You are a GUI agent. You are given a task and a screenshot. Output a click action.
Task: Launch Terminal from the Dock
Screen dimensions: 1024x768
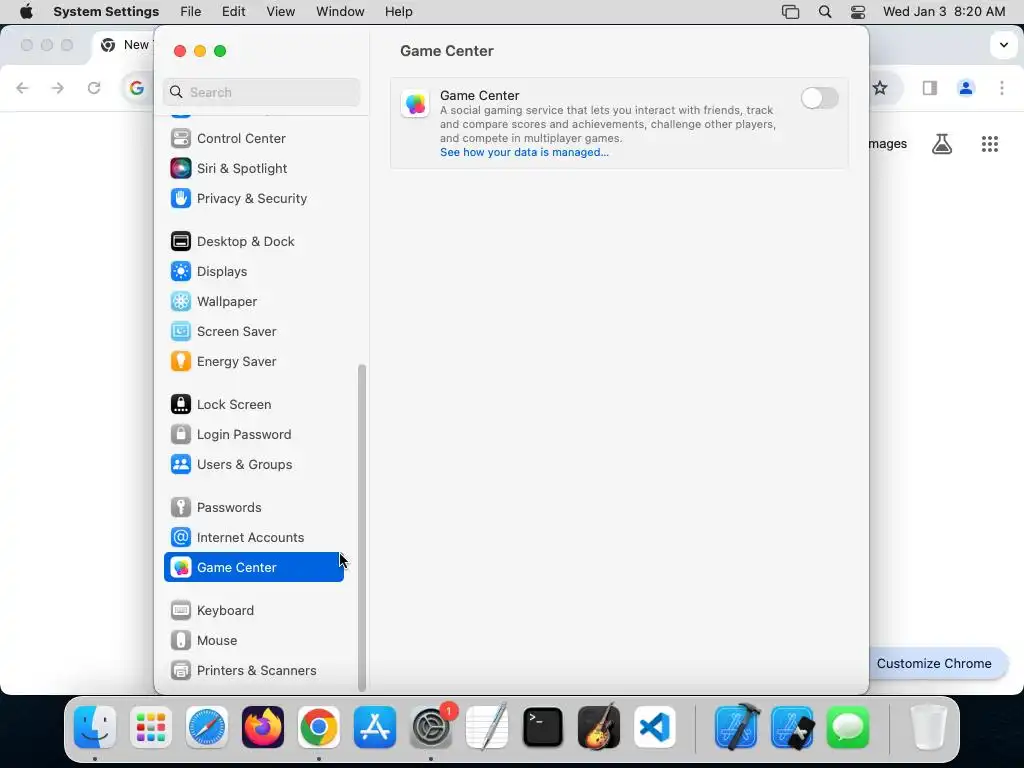[x=543, y=727]
